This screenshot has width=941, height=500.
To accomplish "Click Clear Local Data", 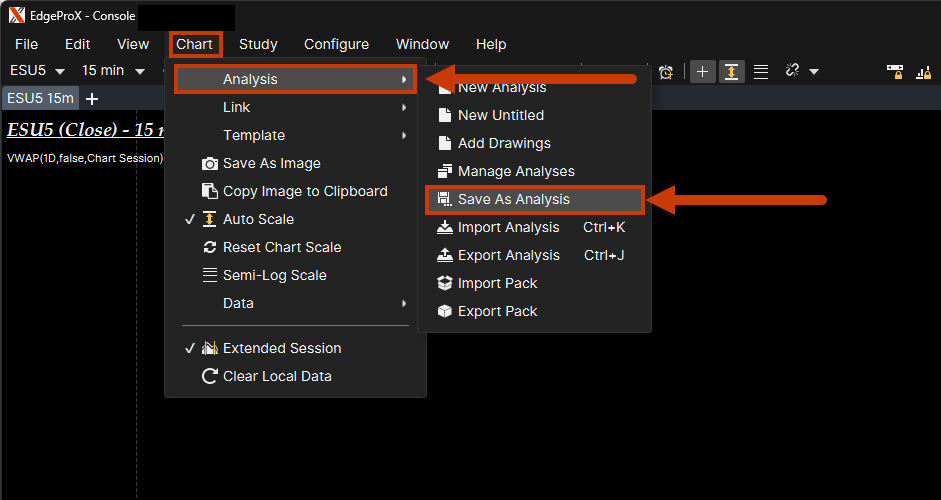I will click(x=277, y=376).
